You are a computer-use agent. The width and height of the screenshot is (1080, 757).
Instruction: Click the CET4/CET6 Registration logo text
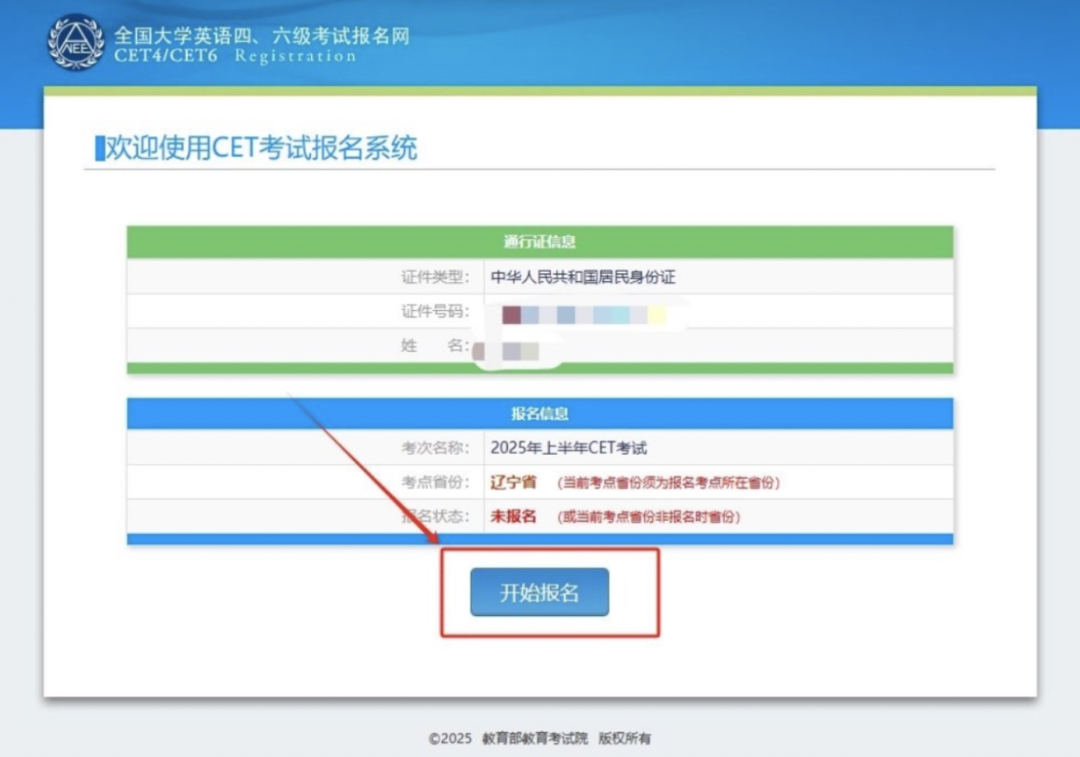(x=232, y=55)
